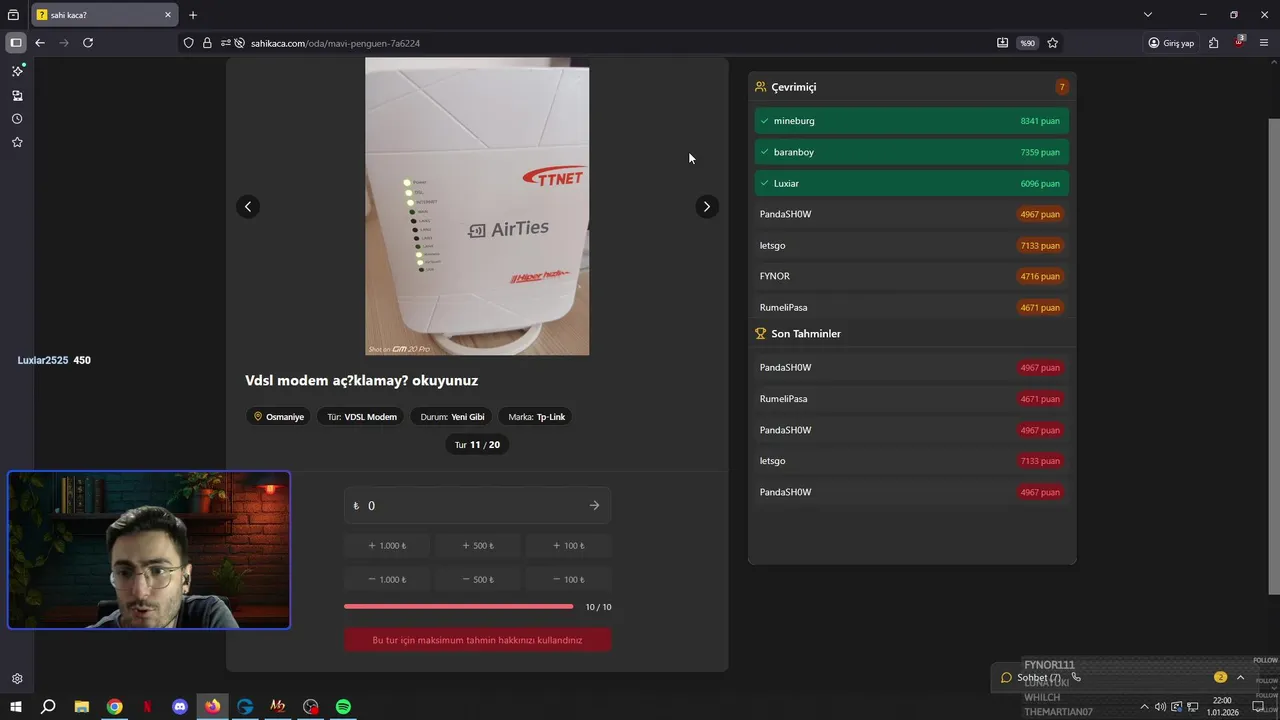Click the guess attempts progress bar
Image resolution: width=1280 pixels, height=720 pixels.
point(459,607)
